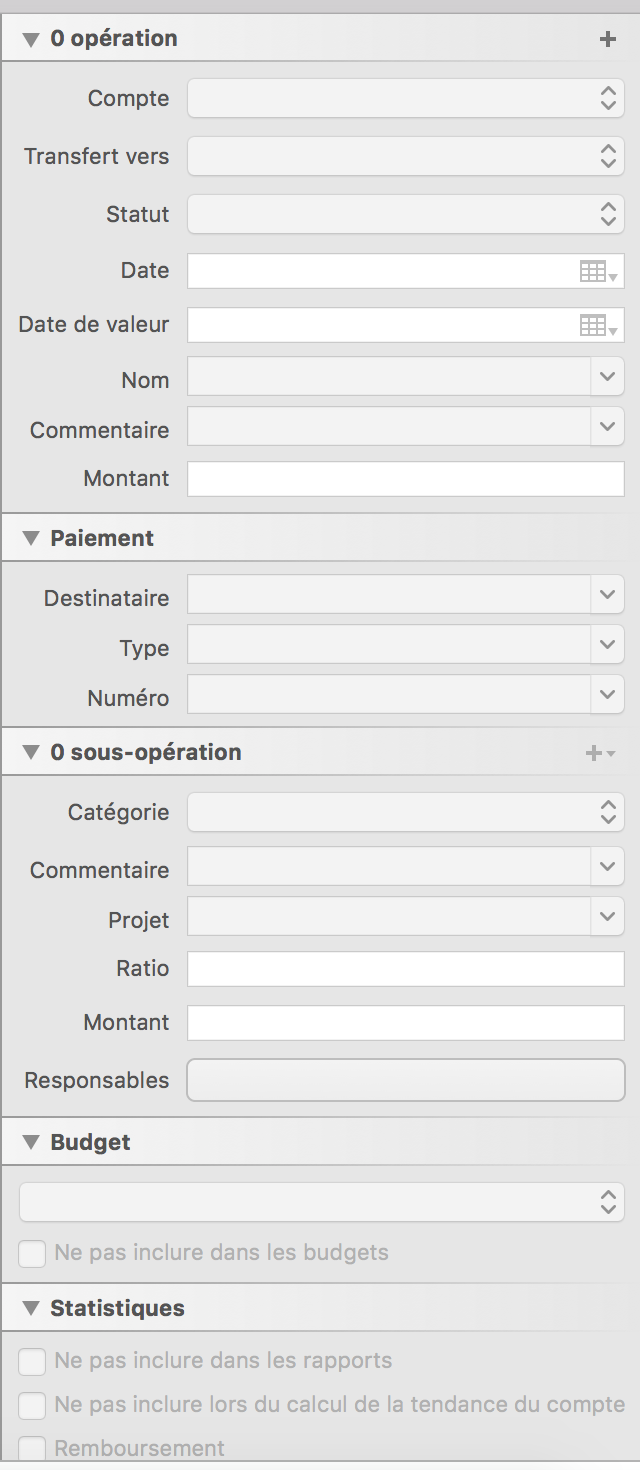
Task: Collapse the 0 opération section triangle
Action: point(31,39)
